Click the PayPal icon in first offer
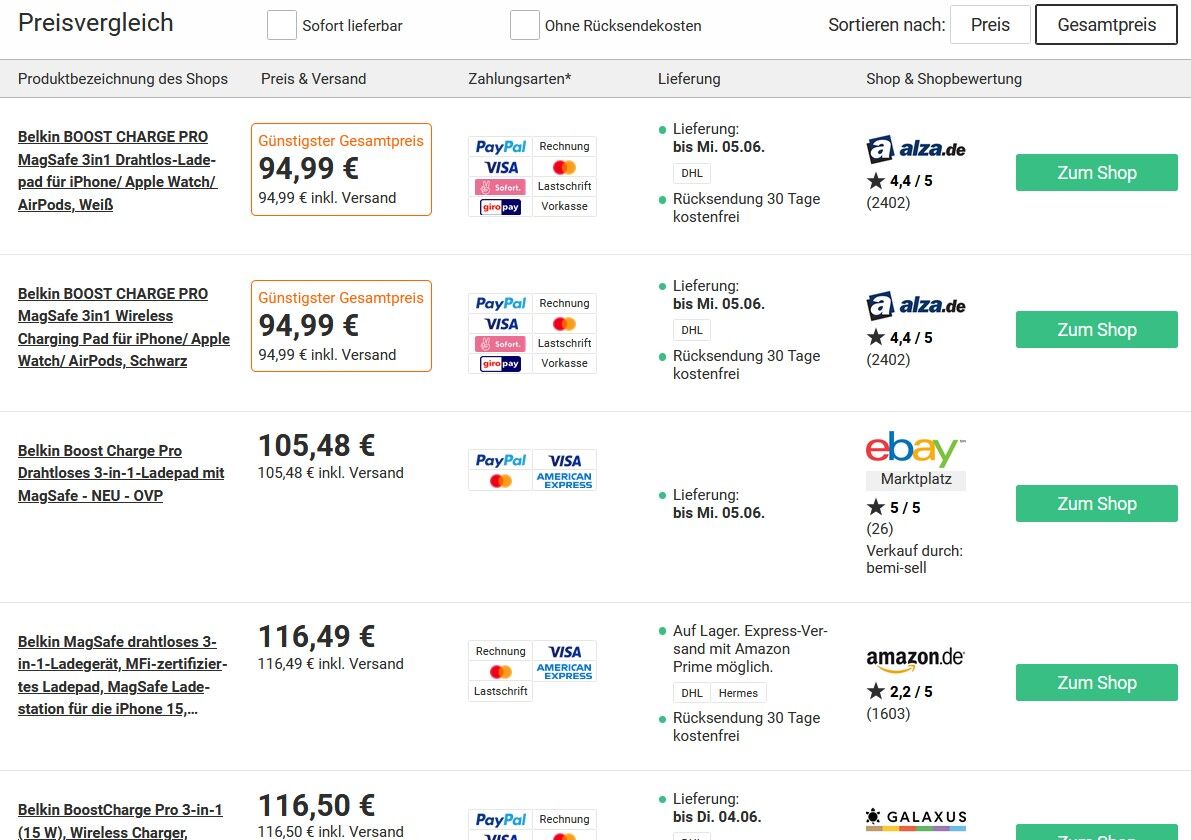 click(x=501, y=147)
